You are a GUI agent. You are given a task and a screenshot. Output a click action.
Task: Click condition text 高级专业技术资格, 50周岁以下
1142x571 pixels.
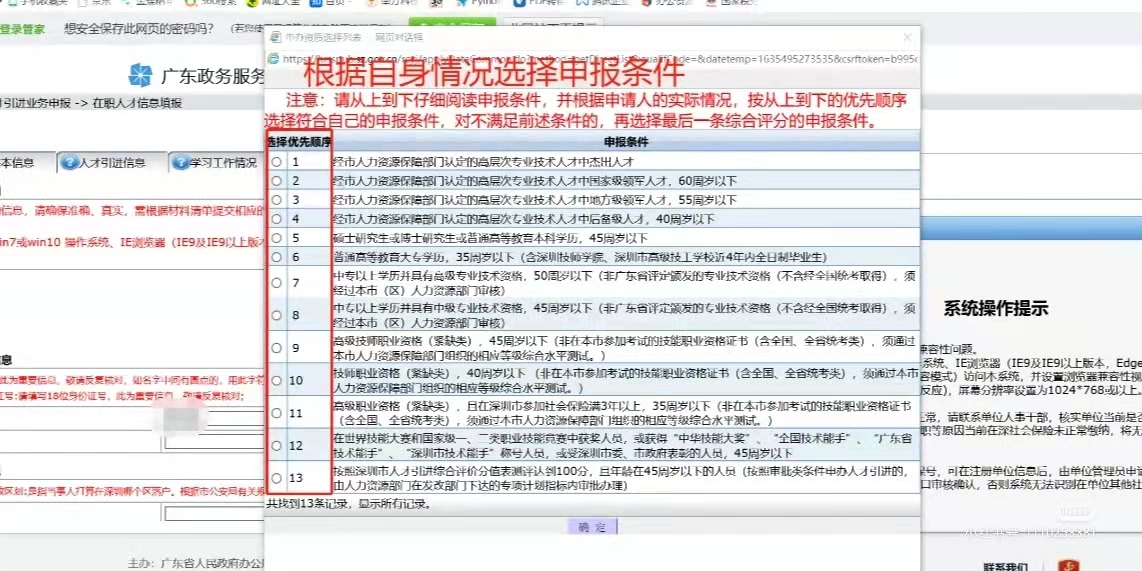624,283
